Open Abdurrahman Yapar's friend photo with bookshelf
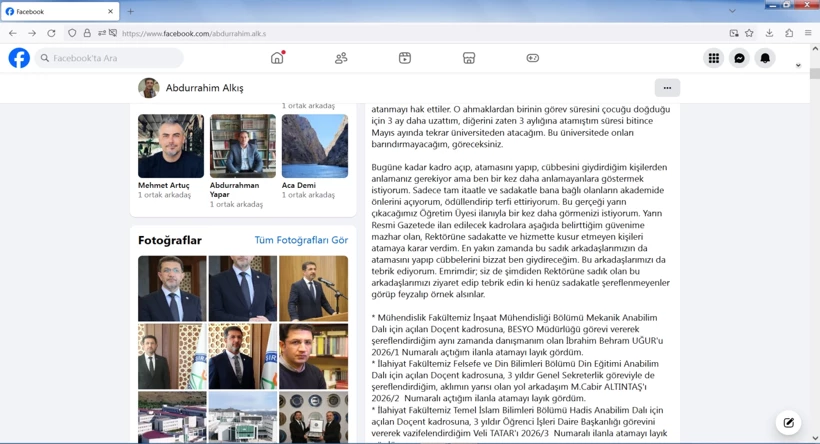This screenshot has width=820, height=444. tap(243, 146)
